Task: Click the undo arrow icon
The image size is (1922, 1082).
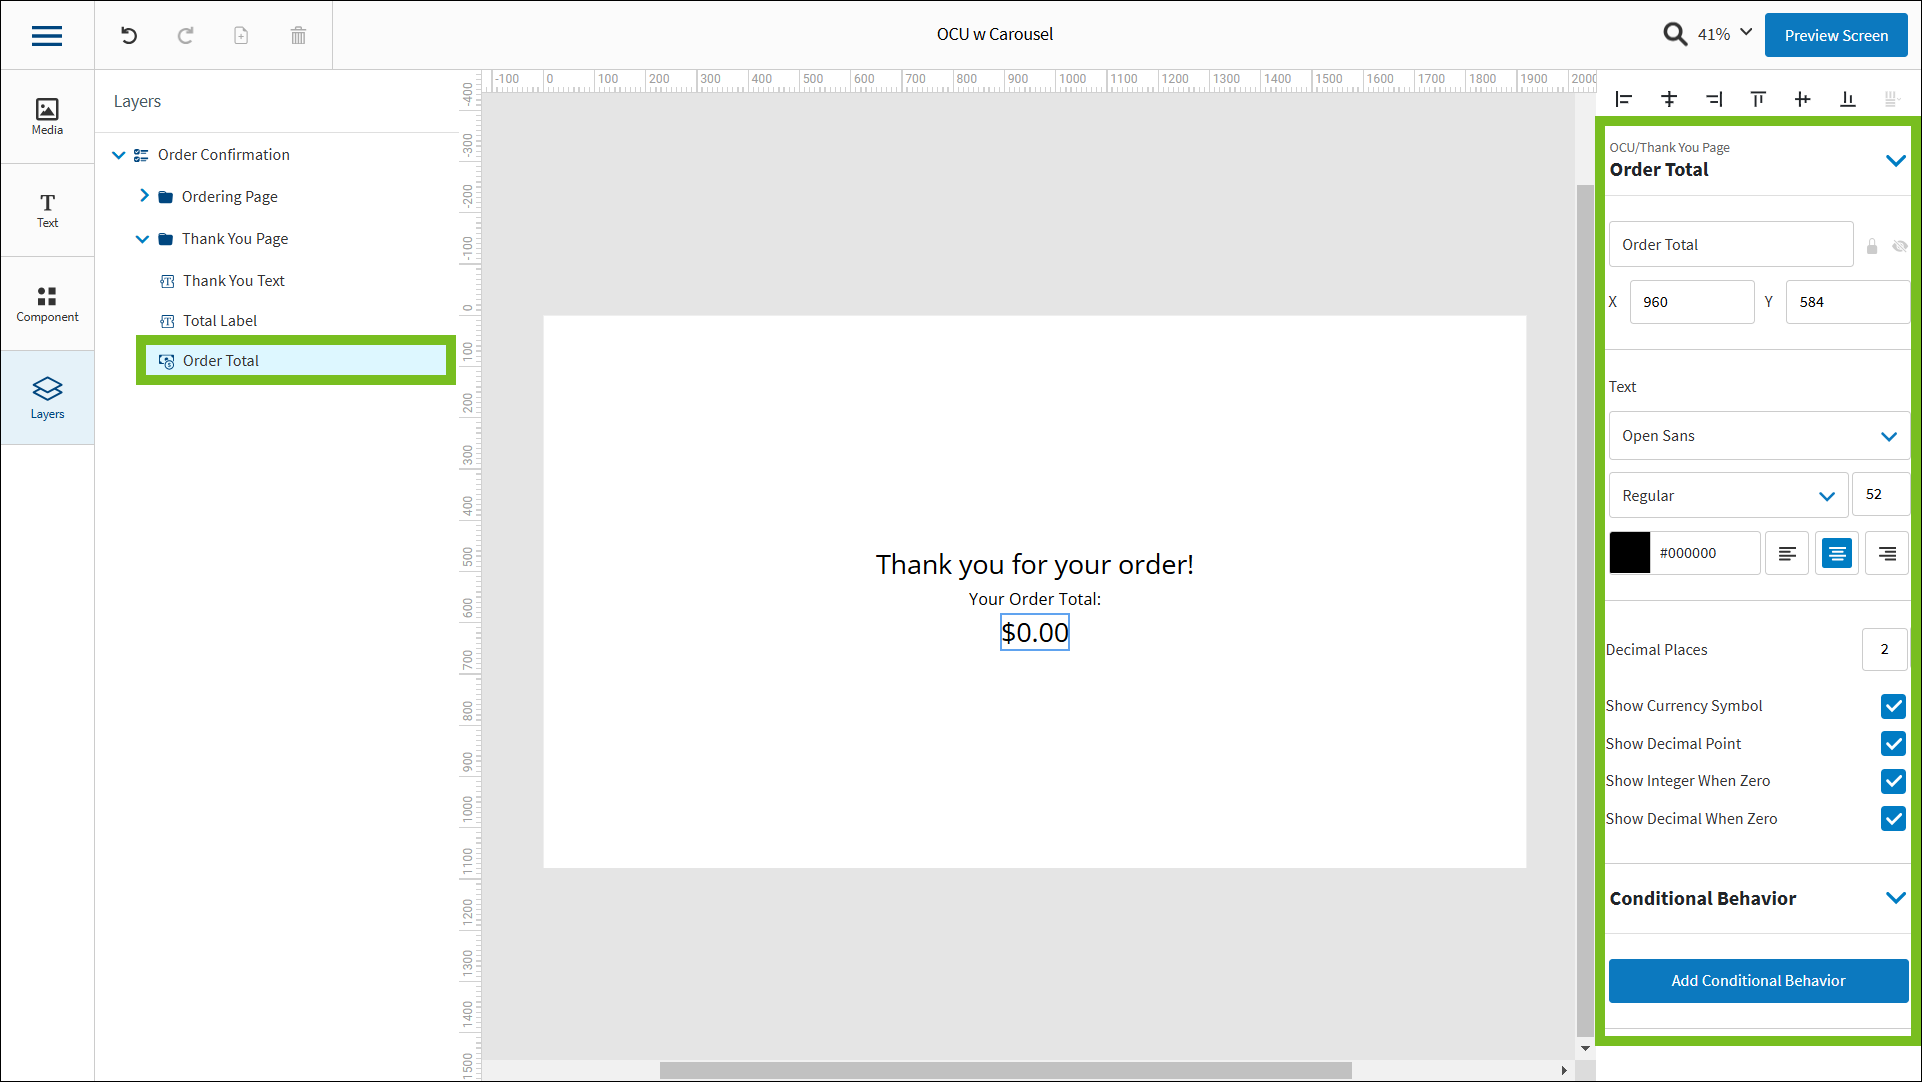Action: tap(129, 36)
